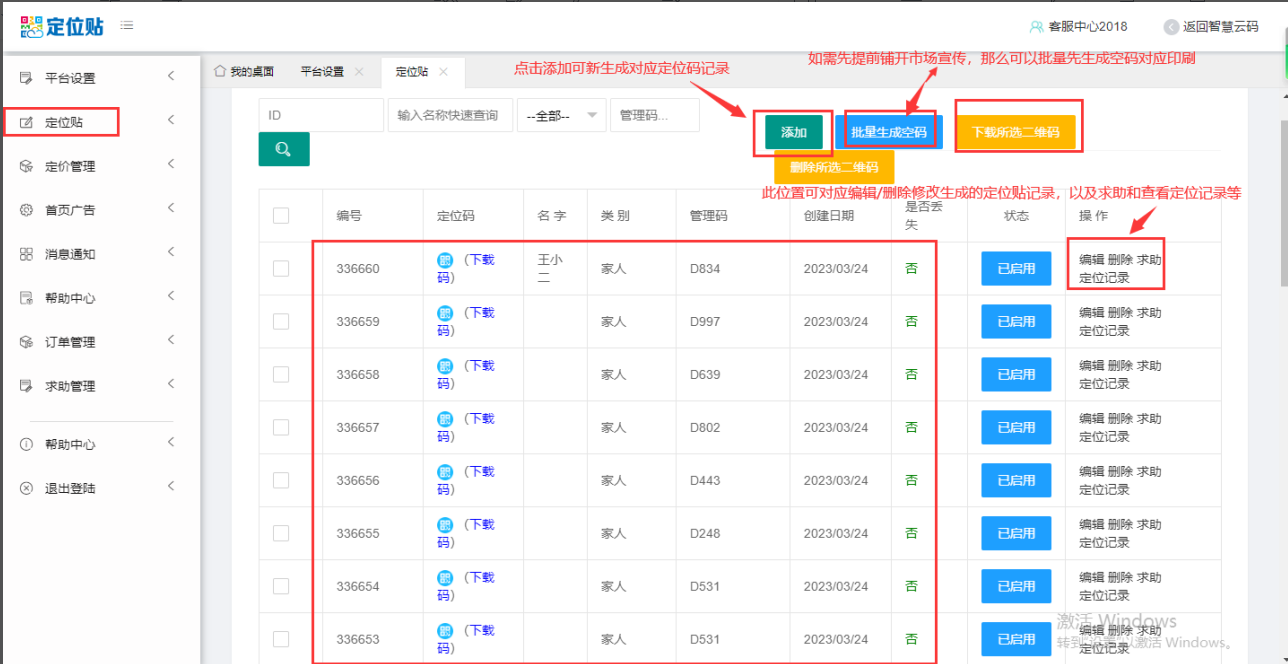
Task: Click QR code icon for row 336657
Action: (445, 419)
